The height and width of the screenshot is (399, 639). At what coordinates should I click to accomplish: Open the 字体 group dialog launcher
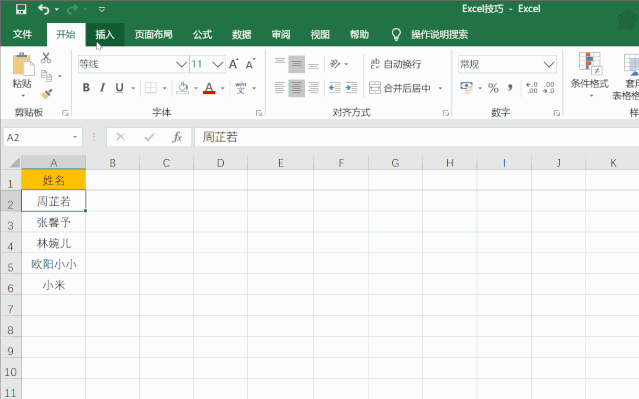point(259,113)
